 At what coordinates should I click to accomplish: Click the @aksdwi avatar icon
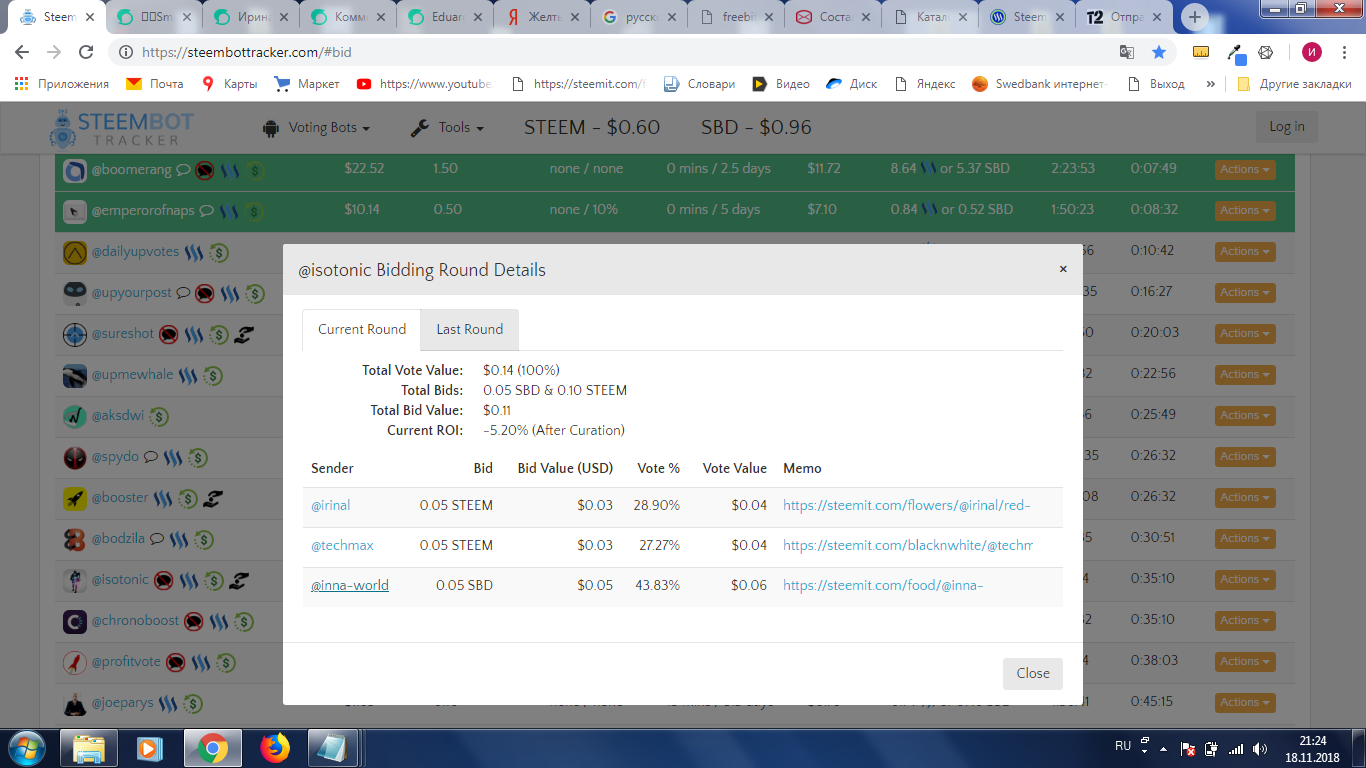(x=75, y=416)
